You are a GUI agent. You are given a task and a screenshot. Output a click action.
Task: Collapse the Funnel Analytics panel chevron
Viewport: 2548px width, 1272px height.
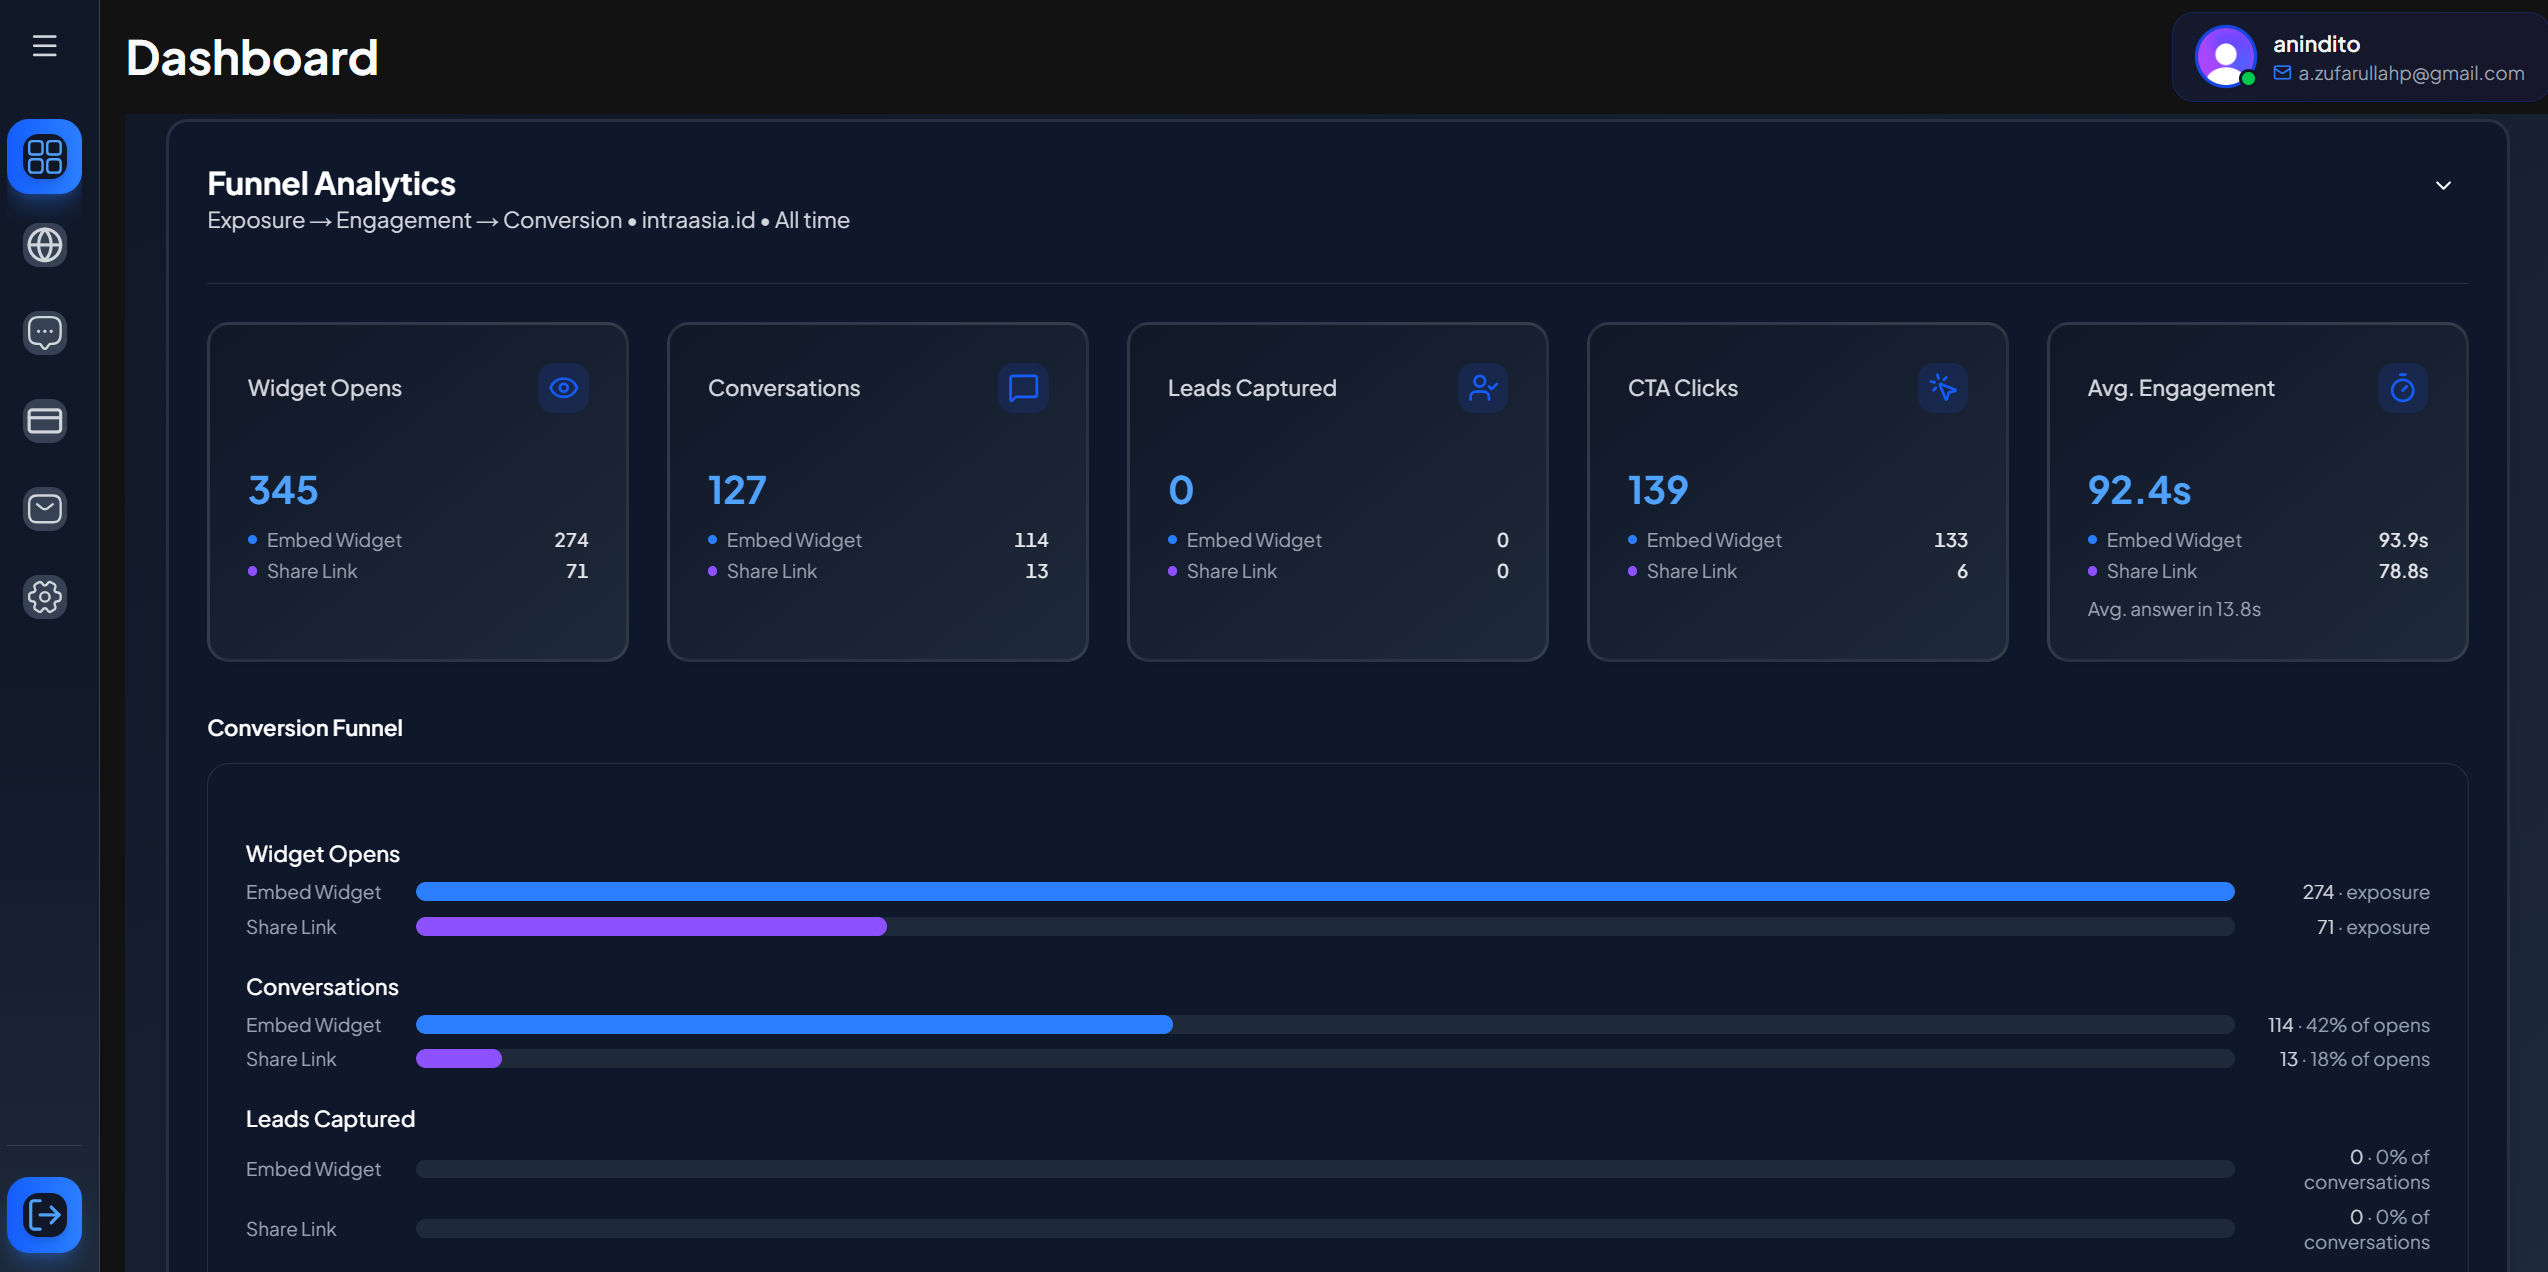[2443, 186]
